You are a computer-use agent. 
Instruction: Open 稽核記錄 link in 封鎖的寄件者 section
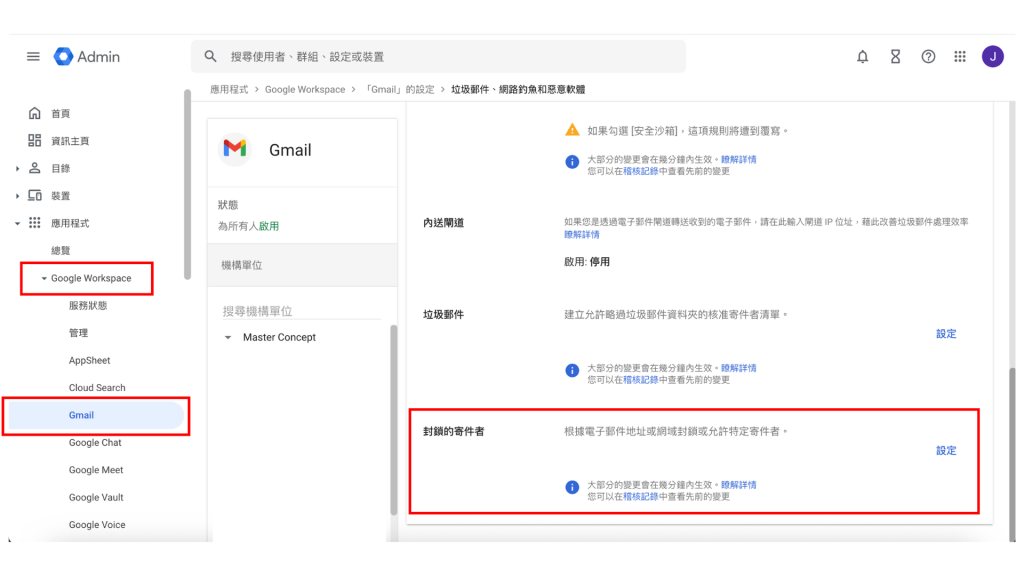pyautogui.click(x=641, y=497)
